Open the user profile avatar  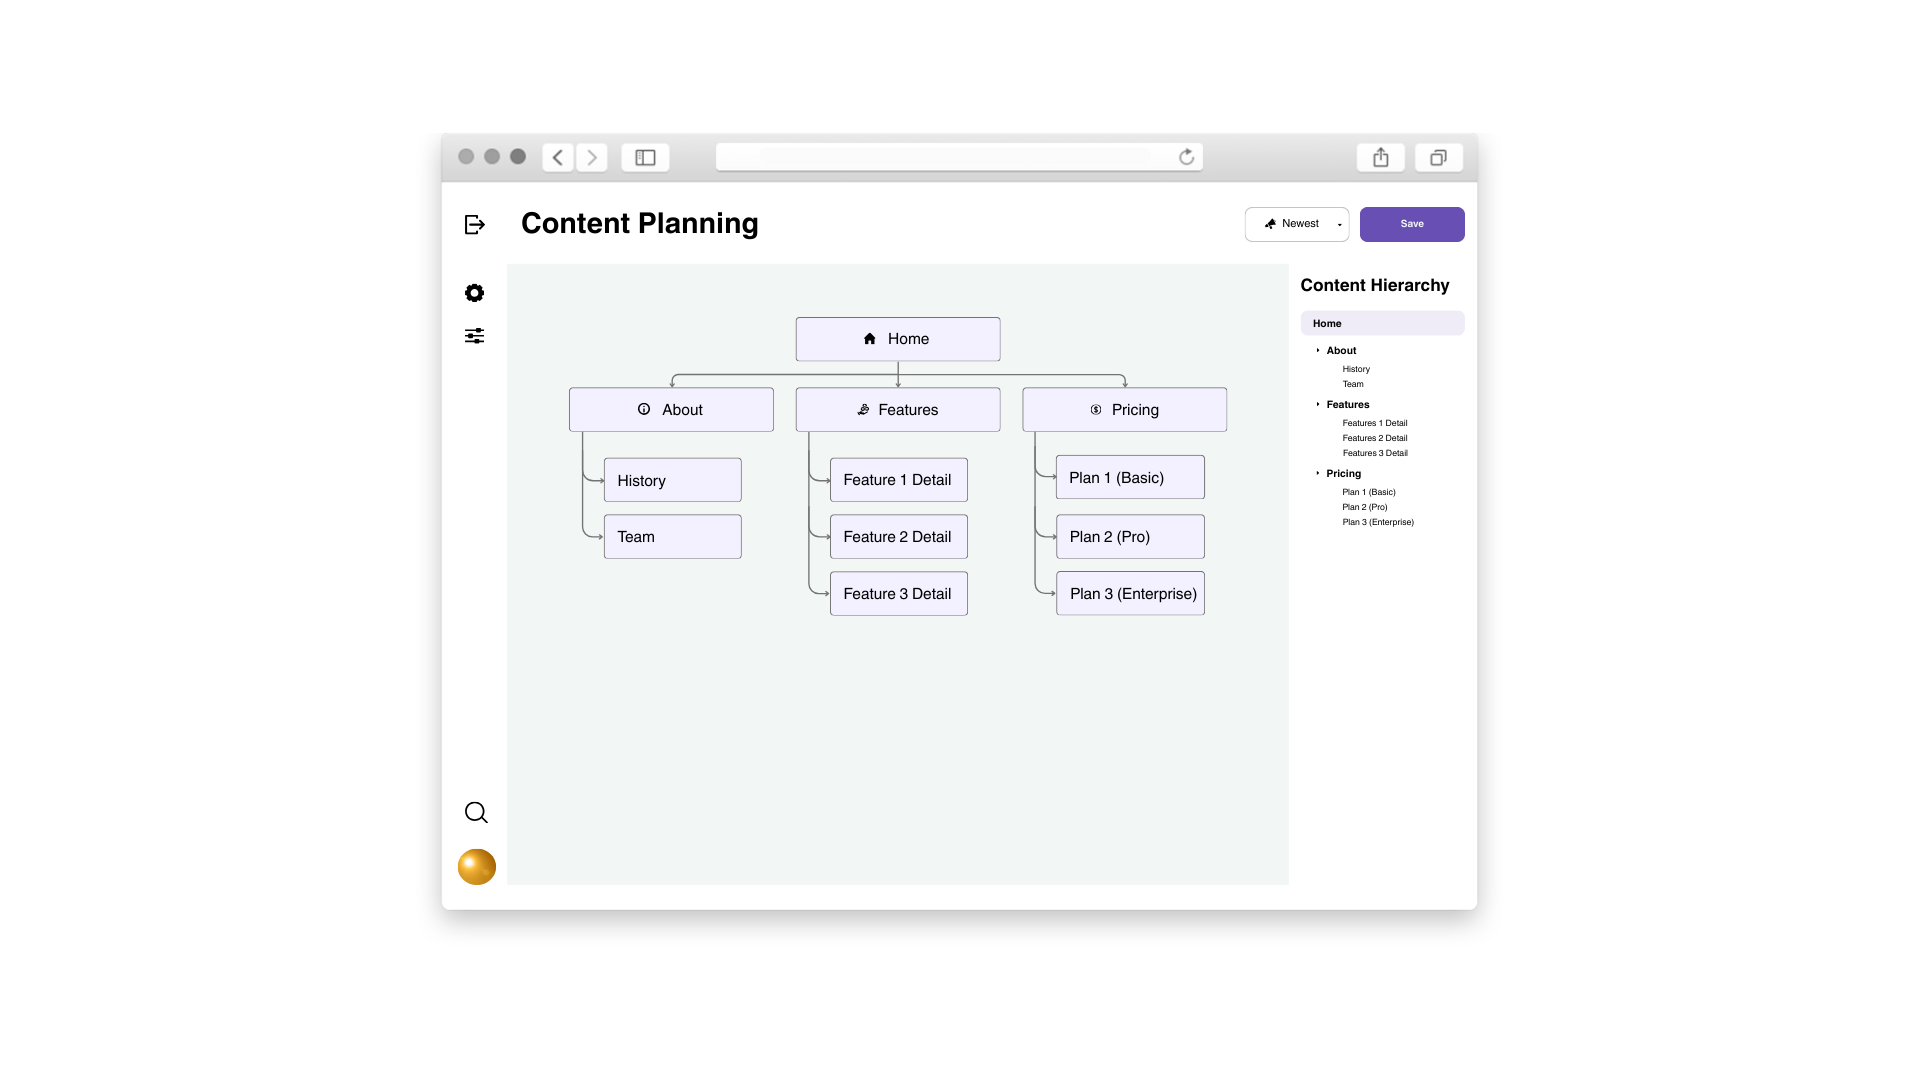tap(477, 867)
